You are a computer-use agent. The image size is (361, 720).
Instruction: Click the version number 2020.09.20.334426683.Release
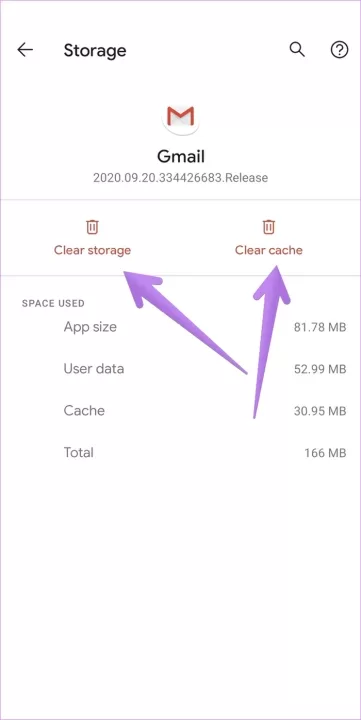[x=180, y=178]
